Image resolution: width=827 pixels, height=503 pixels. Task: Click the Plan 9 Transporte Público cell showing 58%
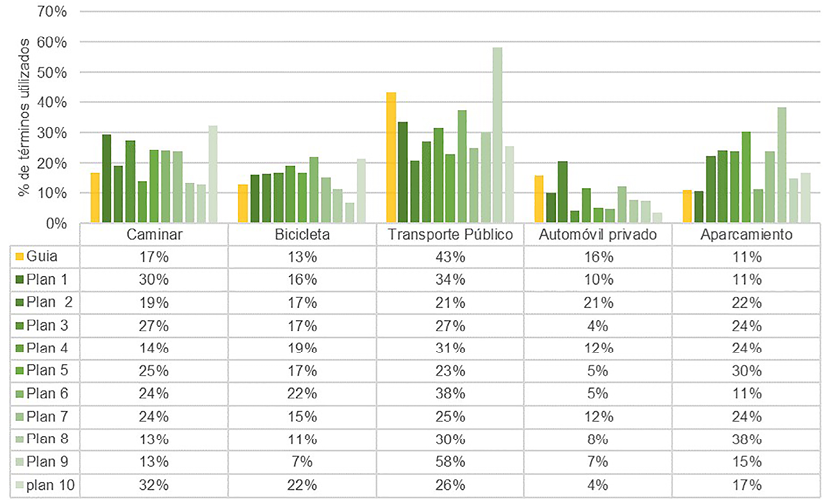(451, 461)
